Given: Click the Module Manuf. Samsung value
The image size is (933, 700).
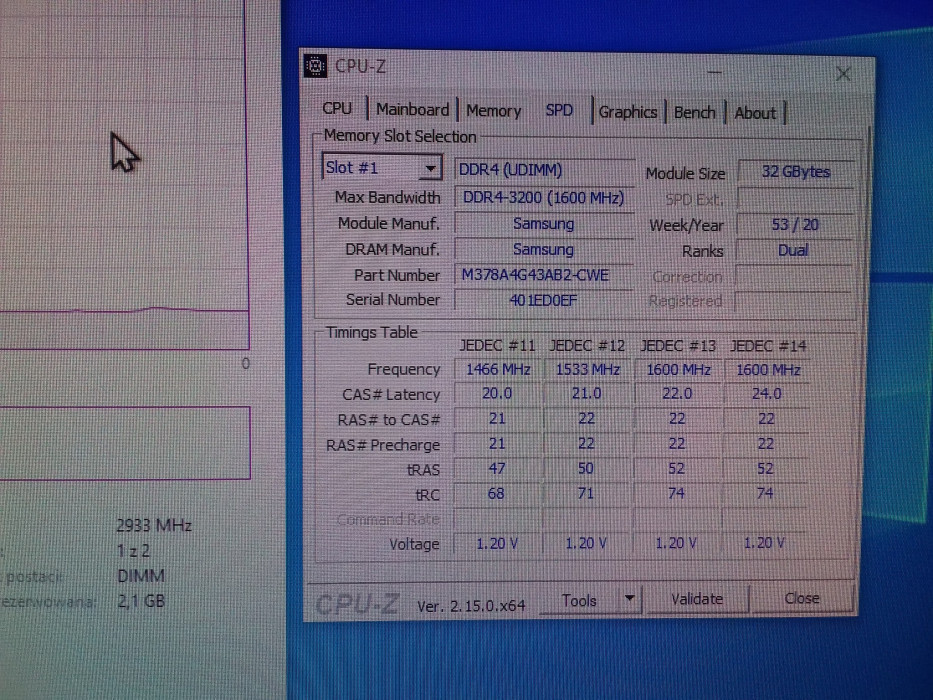Looking at the screenshot, I should tap(544, 224).
